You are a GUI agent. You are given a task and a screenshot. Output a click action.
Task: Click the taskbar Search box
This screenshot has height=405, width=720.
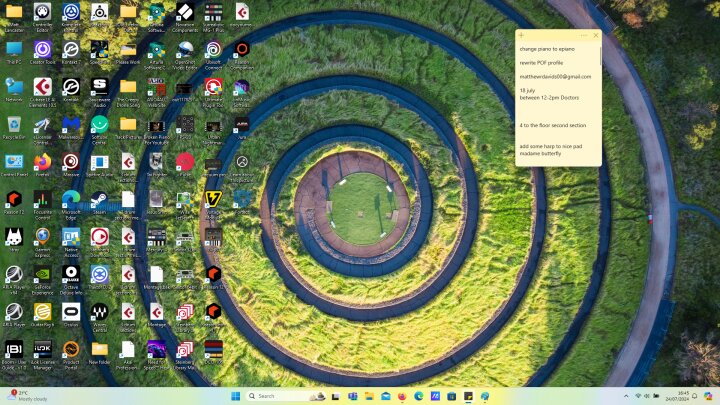(286, 396)
